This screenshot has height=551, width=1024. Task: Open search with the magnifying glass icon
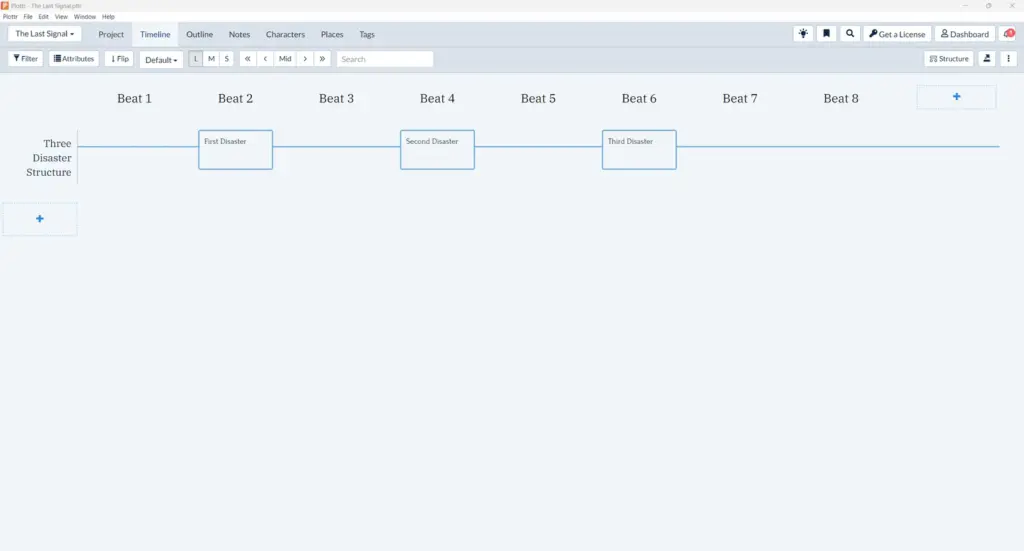point(850,34)
